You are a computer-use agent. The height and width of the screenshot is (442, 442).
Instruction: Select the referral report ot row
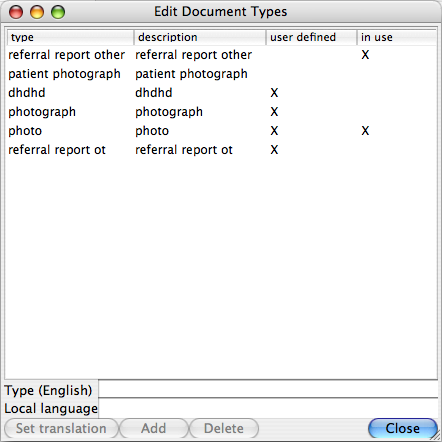coord(221,150)
